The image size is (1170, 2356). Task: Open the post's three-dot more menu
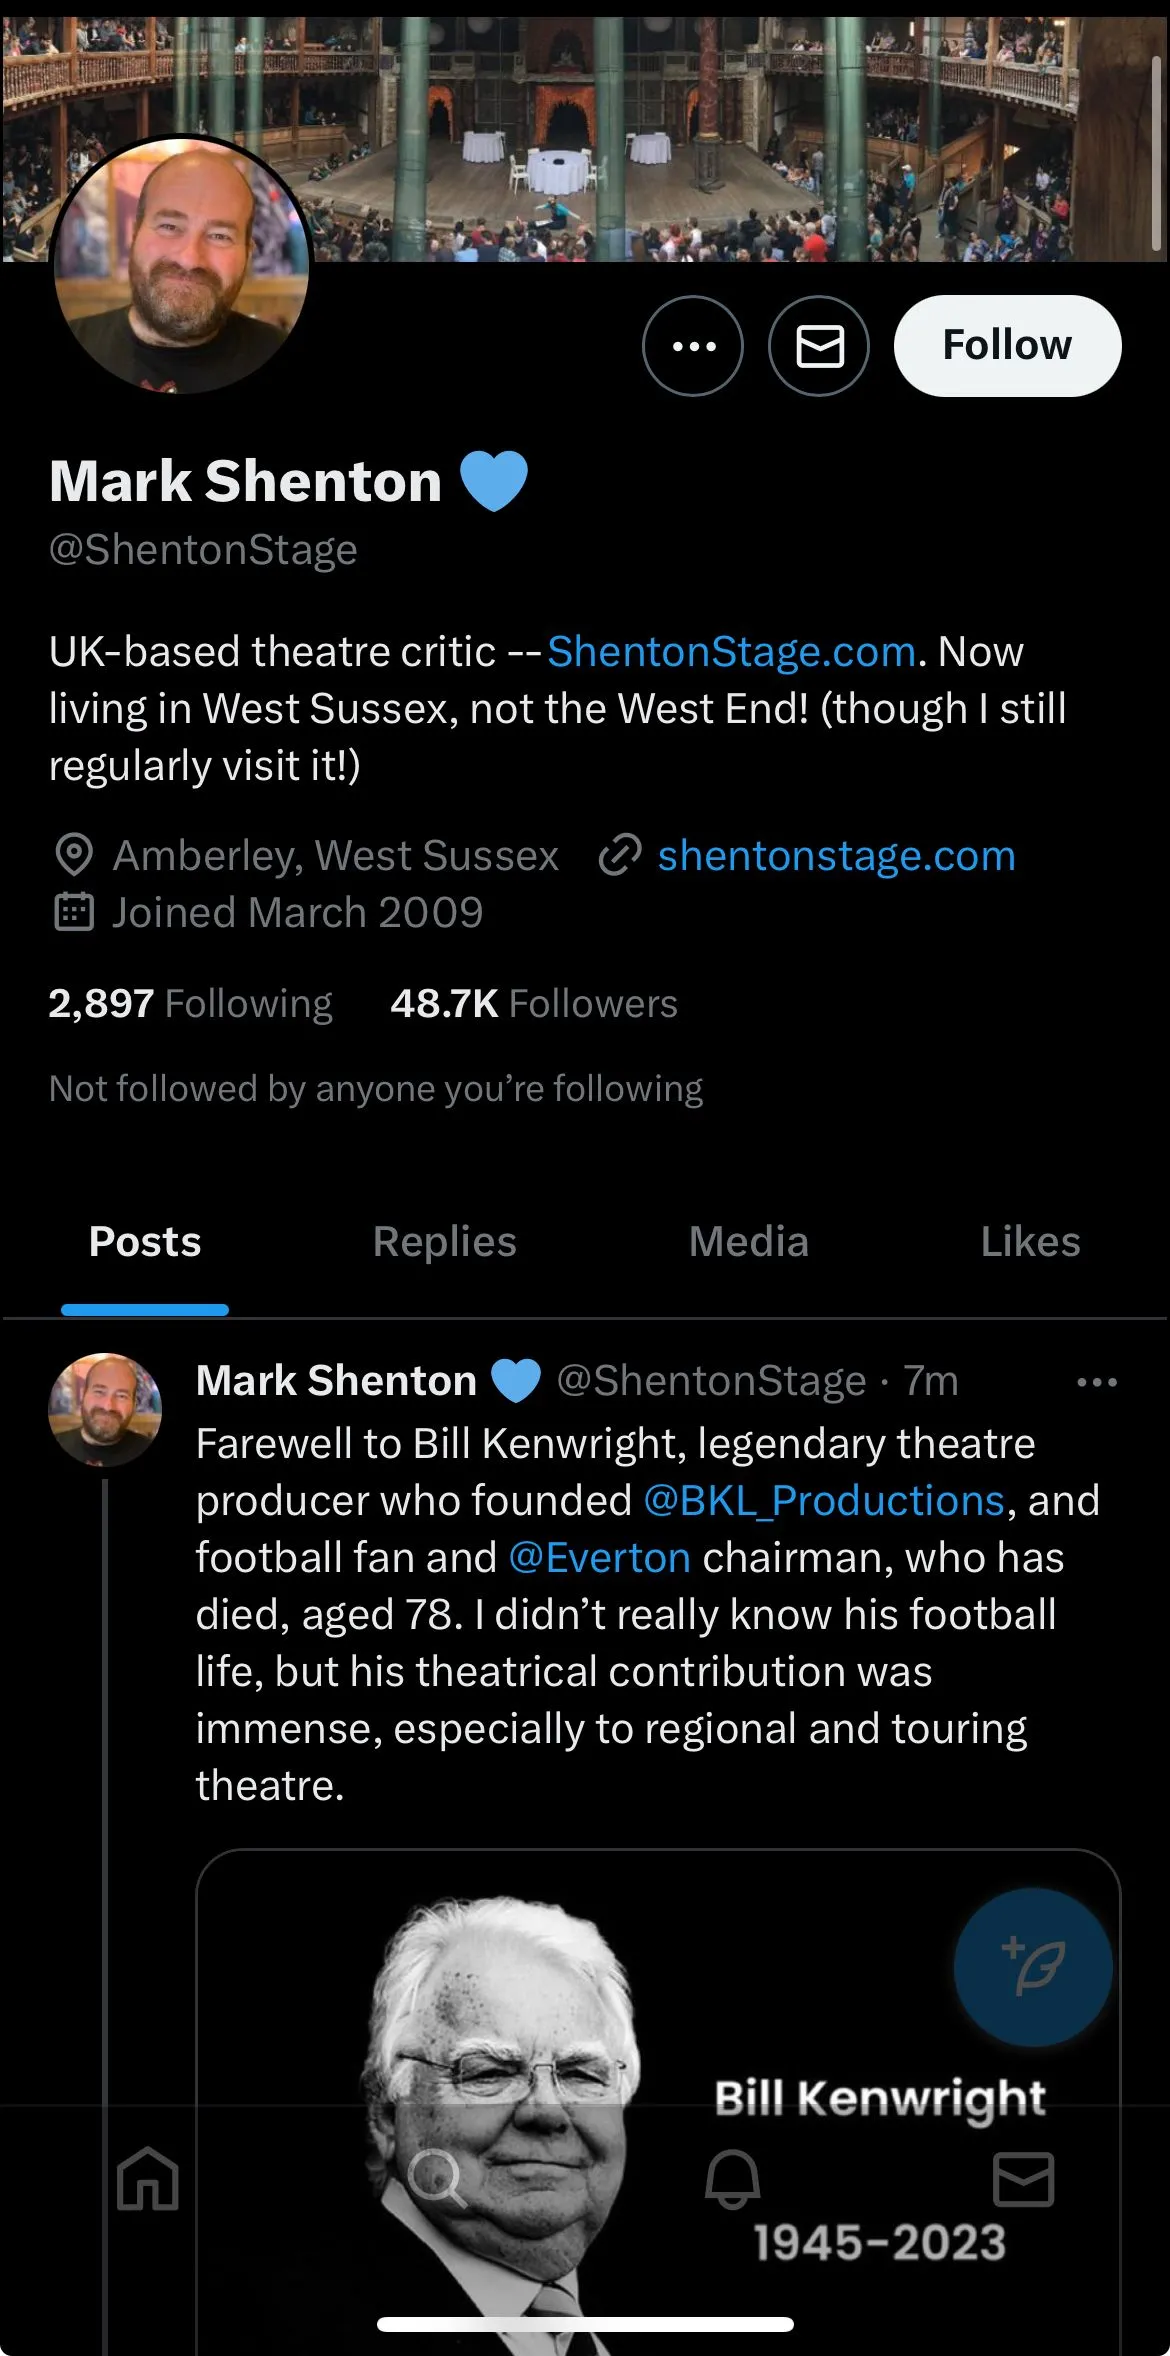[1096, 1382]
